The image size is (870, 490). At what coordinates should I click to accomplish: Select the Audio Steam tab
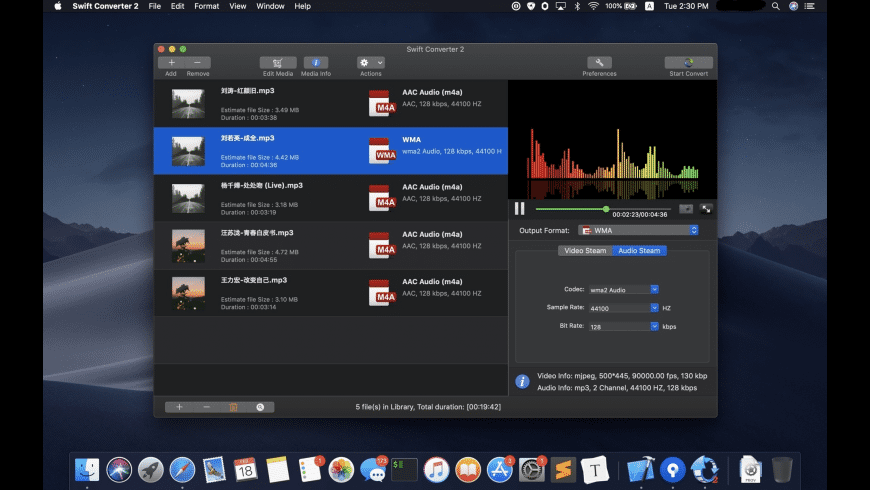click(x=639, y=251)
